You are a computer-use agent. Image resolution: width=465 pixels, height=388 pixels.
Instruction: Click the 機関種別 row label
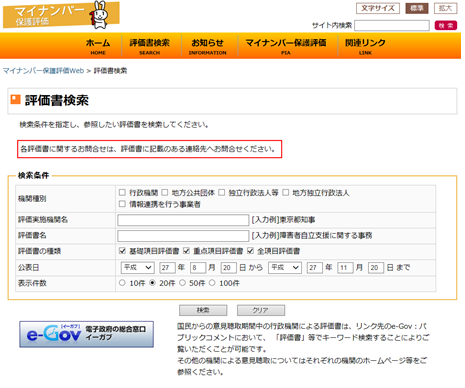coord(32,199)
